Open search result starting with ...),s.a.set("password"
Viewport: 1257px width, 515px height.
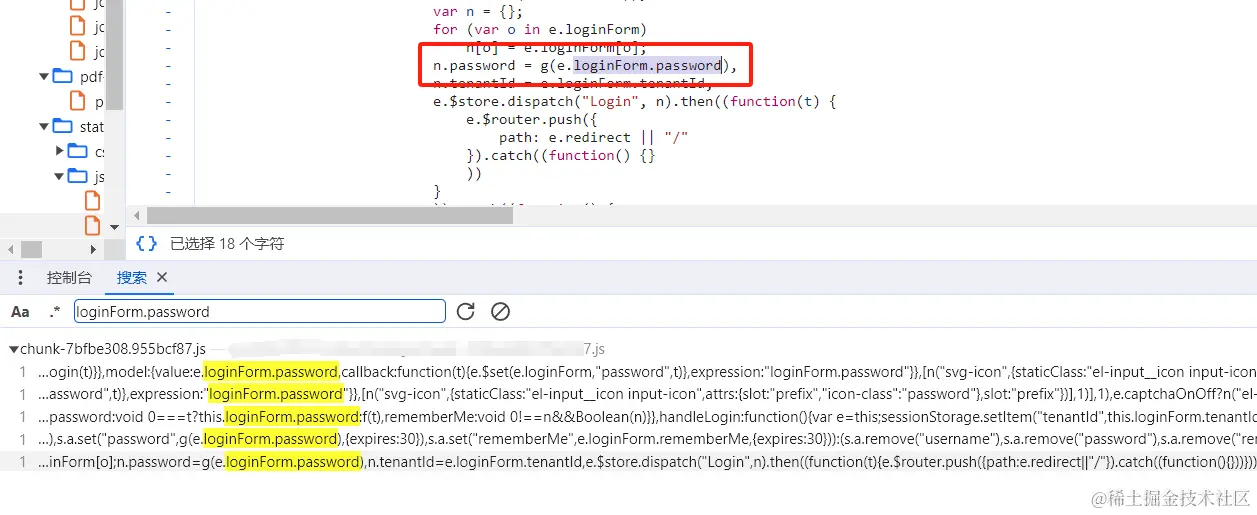click(647, 439)
